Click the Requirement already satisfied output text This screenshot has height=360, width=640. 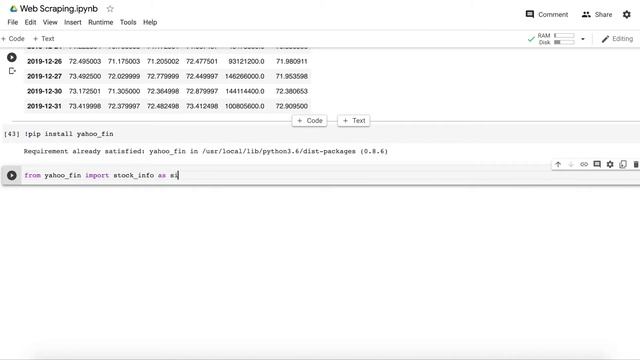pos(206,151)
